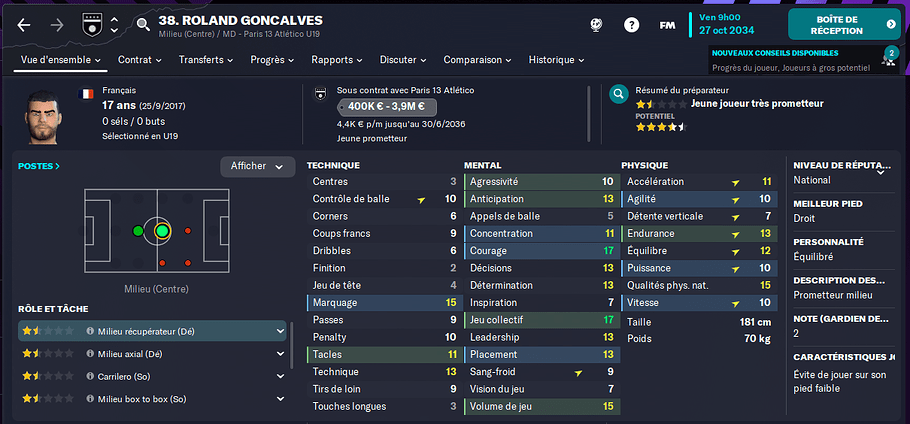The height and width of the screenshot is (424, 910).
Task: Click the POSTES link
Action: [39, 166]
